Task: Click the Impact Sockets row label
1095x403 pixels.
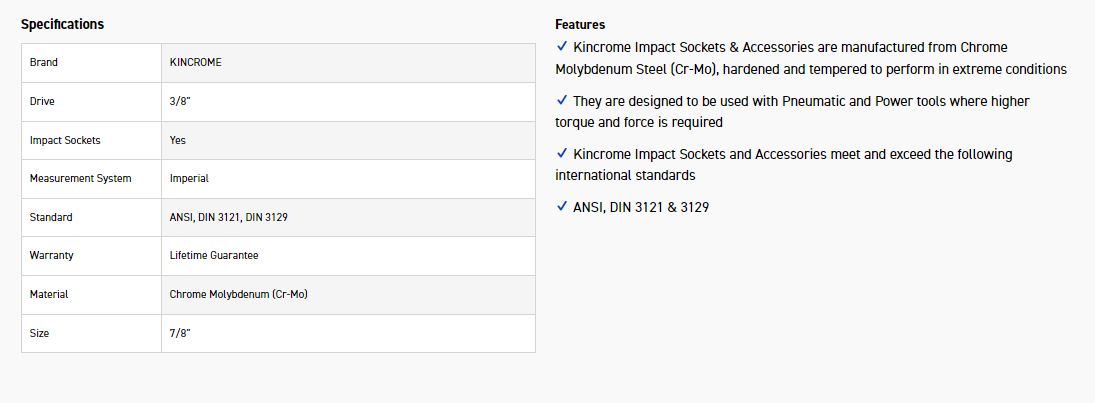Action: (x=65, y=140)
